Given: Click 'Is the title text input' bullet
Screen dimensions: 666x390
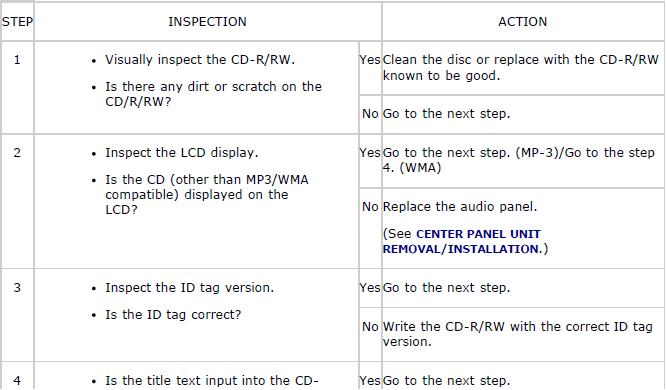Looking at the screenshot, I should point(212,381).
